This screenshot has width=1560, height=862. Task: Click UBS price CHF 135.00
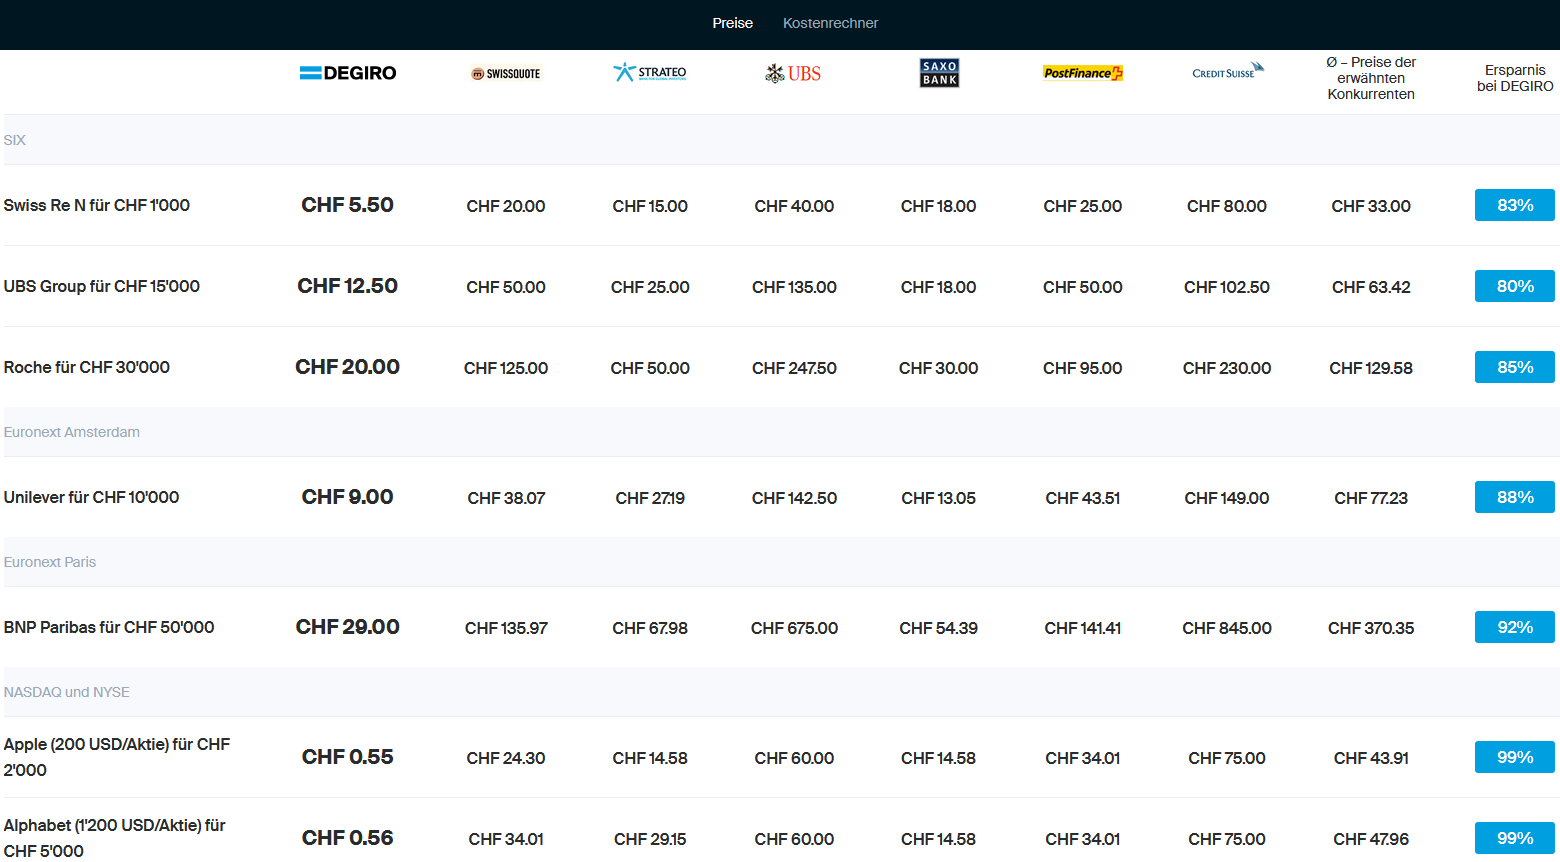[x=794, y=287]
